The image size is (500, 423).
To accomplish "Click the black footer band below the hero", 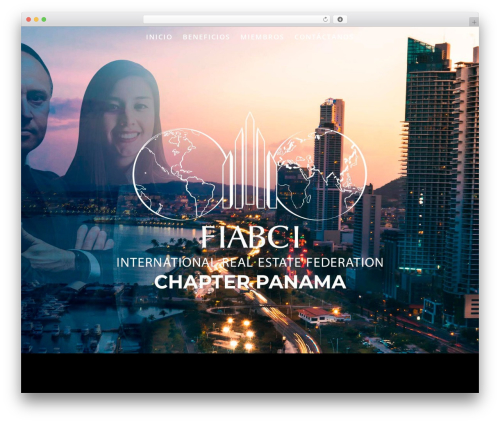I will [250, 373].
